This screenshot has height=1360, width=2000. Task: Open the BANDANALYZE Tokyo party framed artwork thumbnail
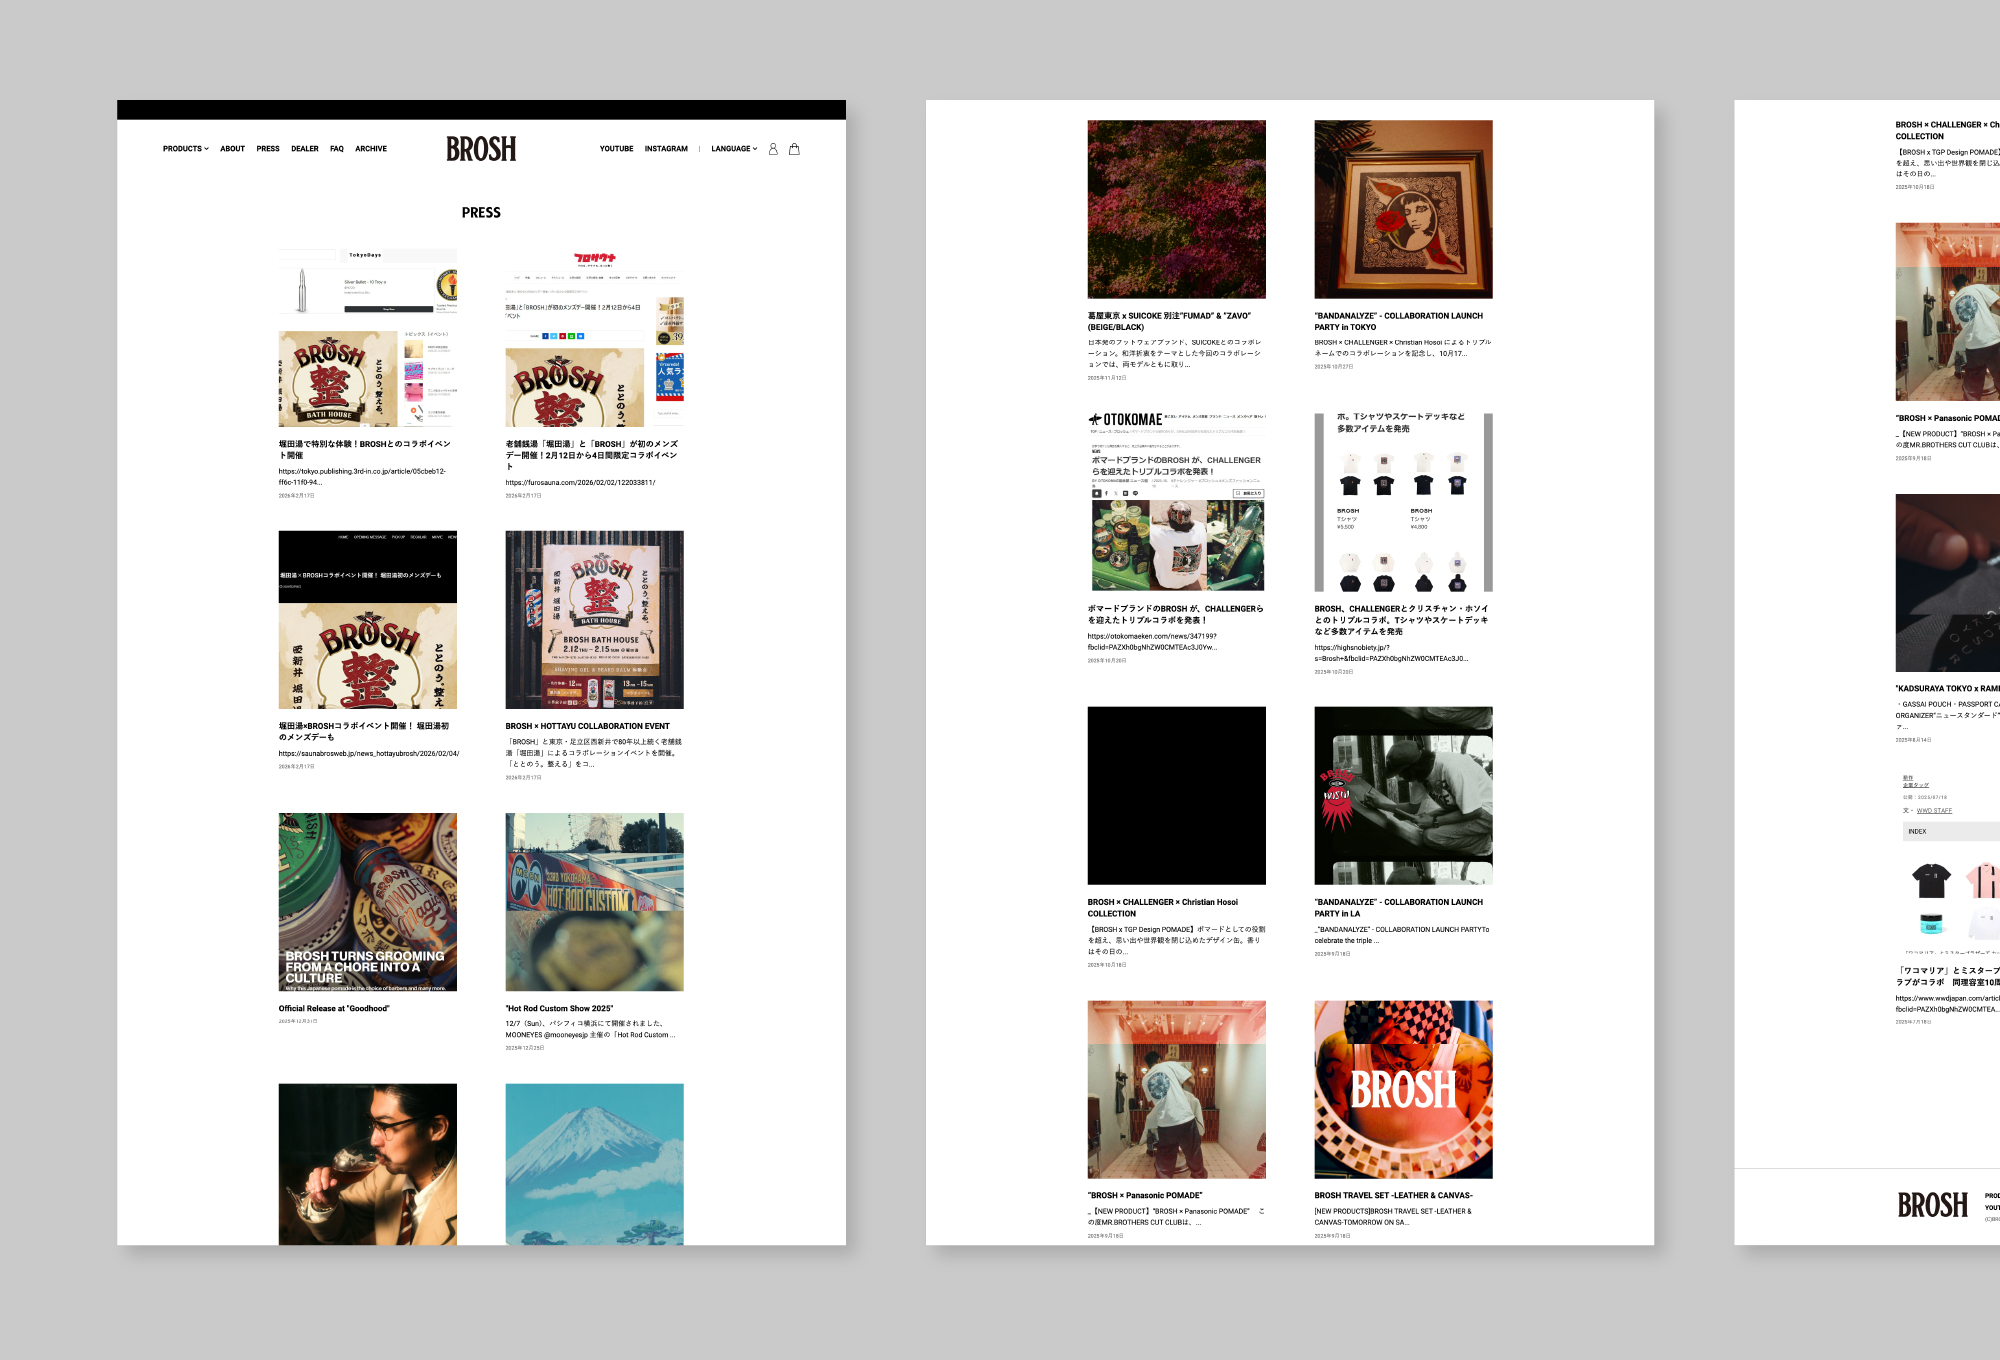[1402, 209]
